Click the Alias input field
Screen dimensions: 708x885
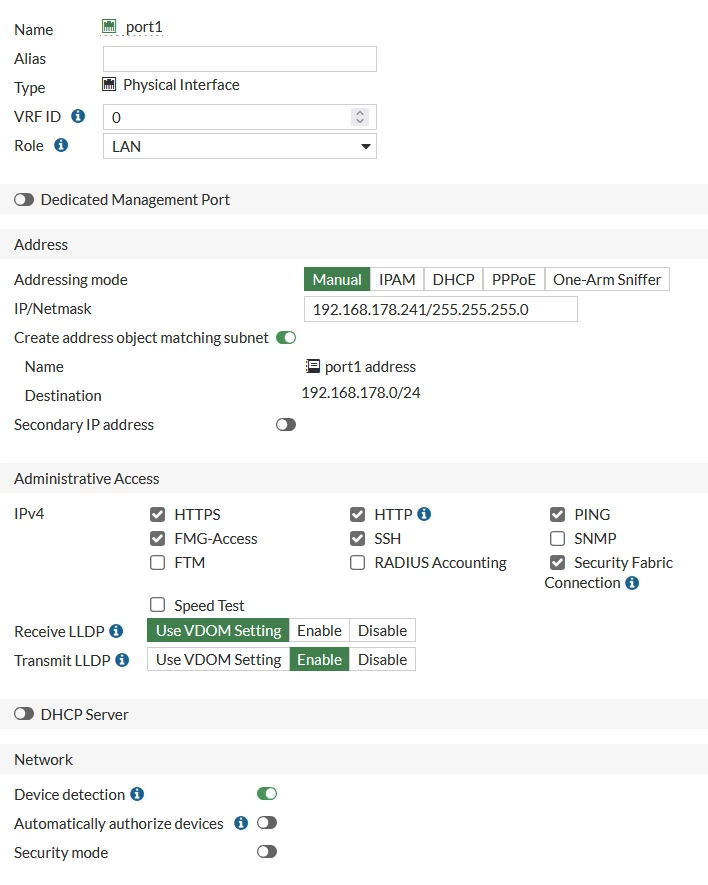pos(239,59)
